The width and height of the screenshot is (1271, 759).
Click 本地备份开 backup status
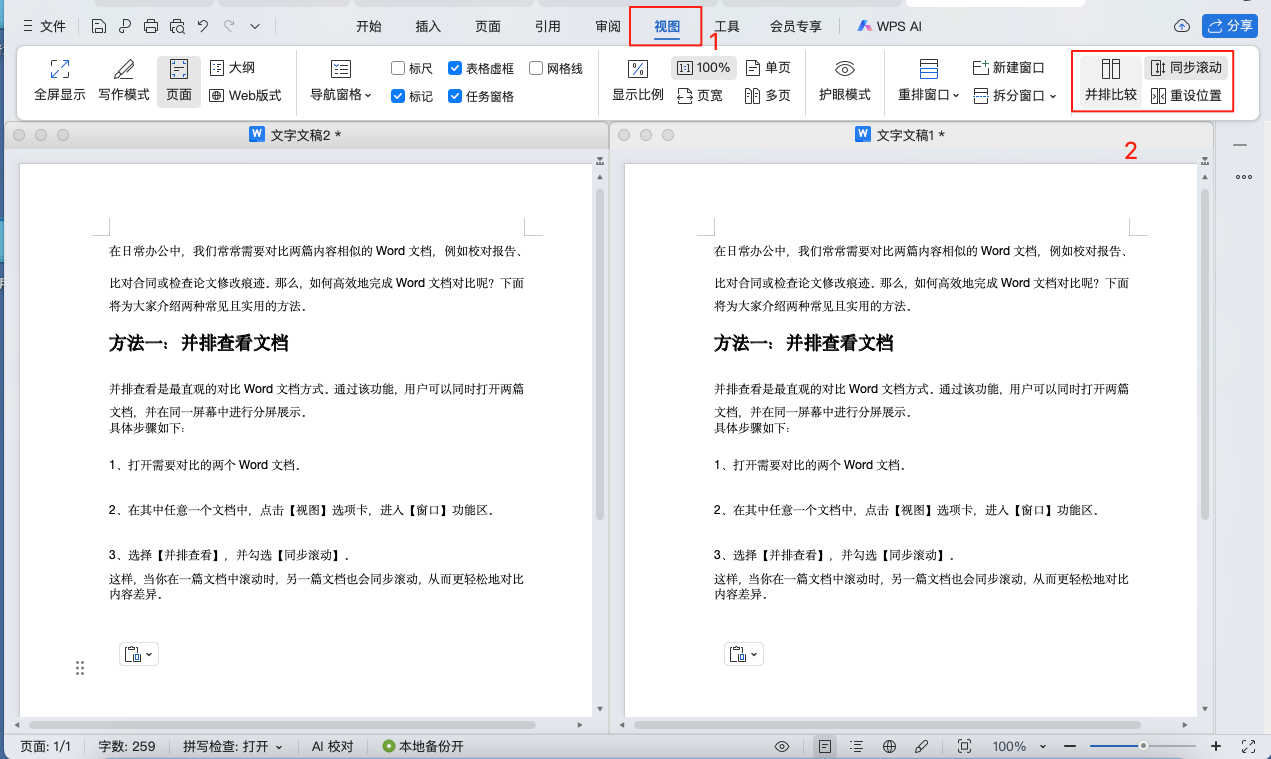click(424, 746)
